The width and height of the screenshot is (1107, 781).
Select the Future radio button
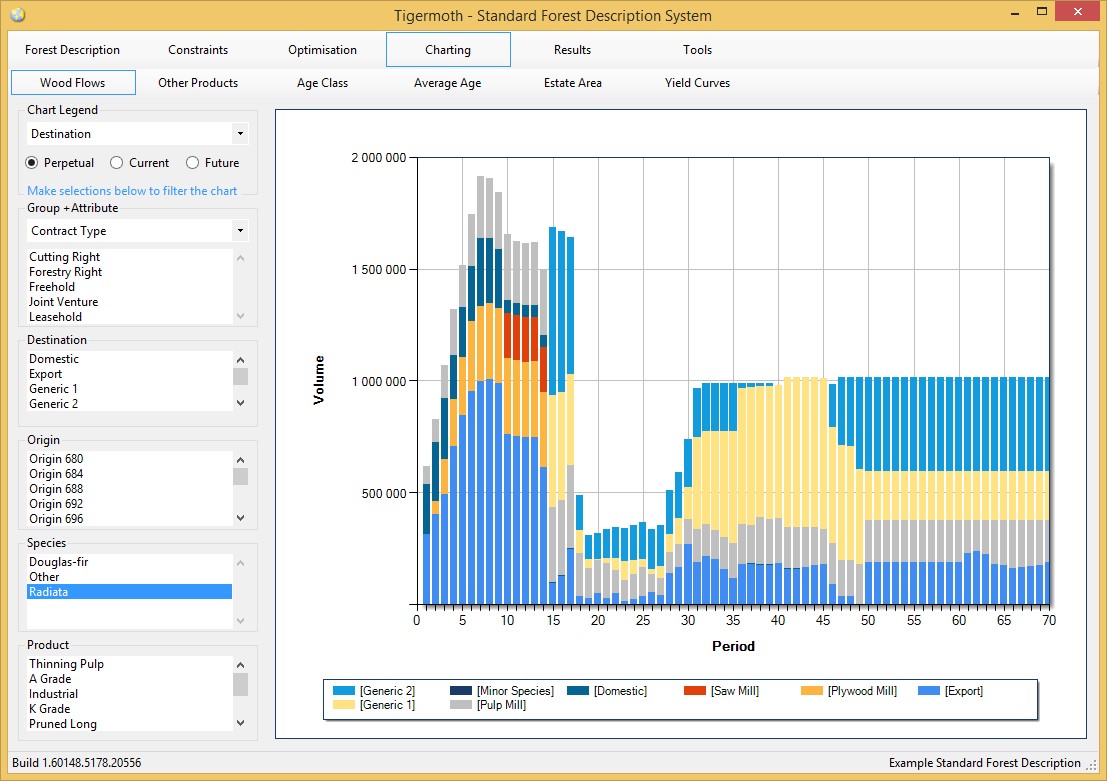pyautogui.click(x=192, y=163)
